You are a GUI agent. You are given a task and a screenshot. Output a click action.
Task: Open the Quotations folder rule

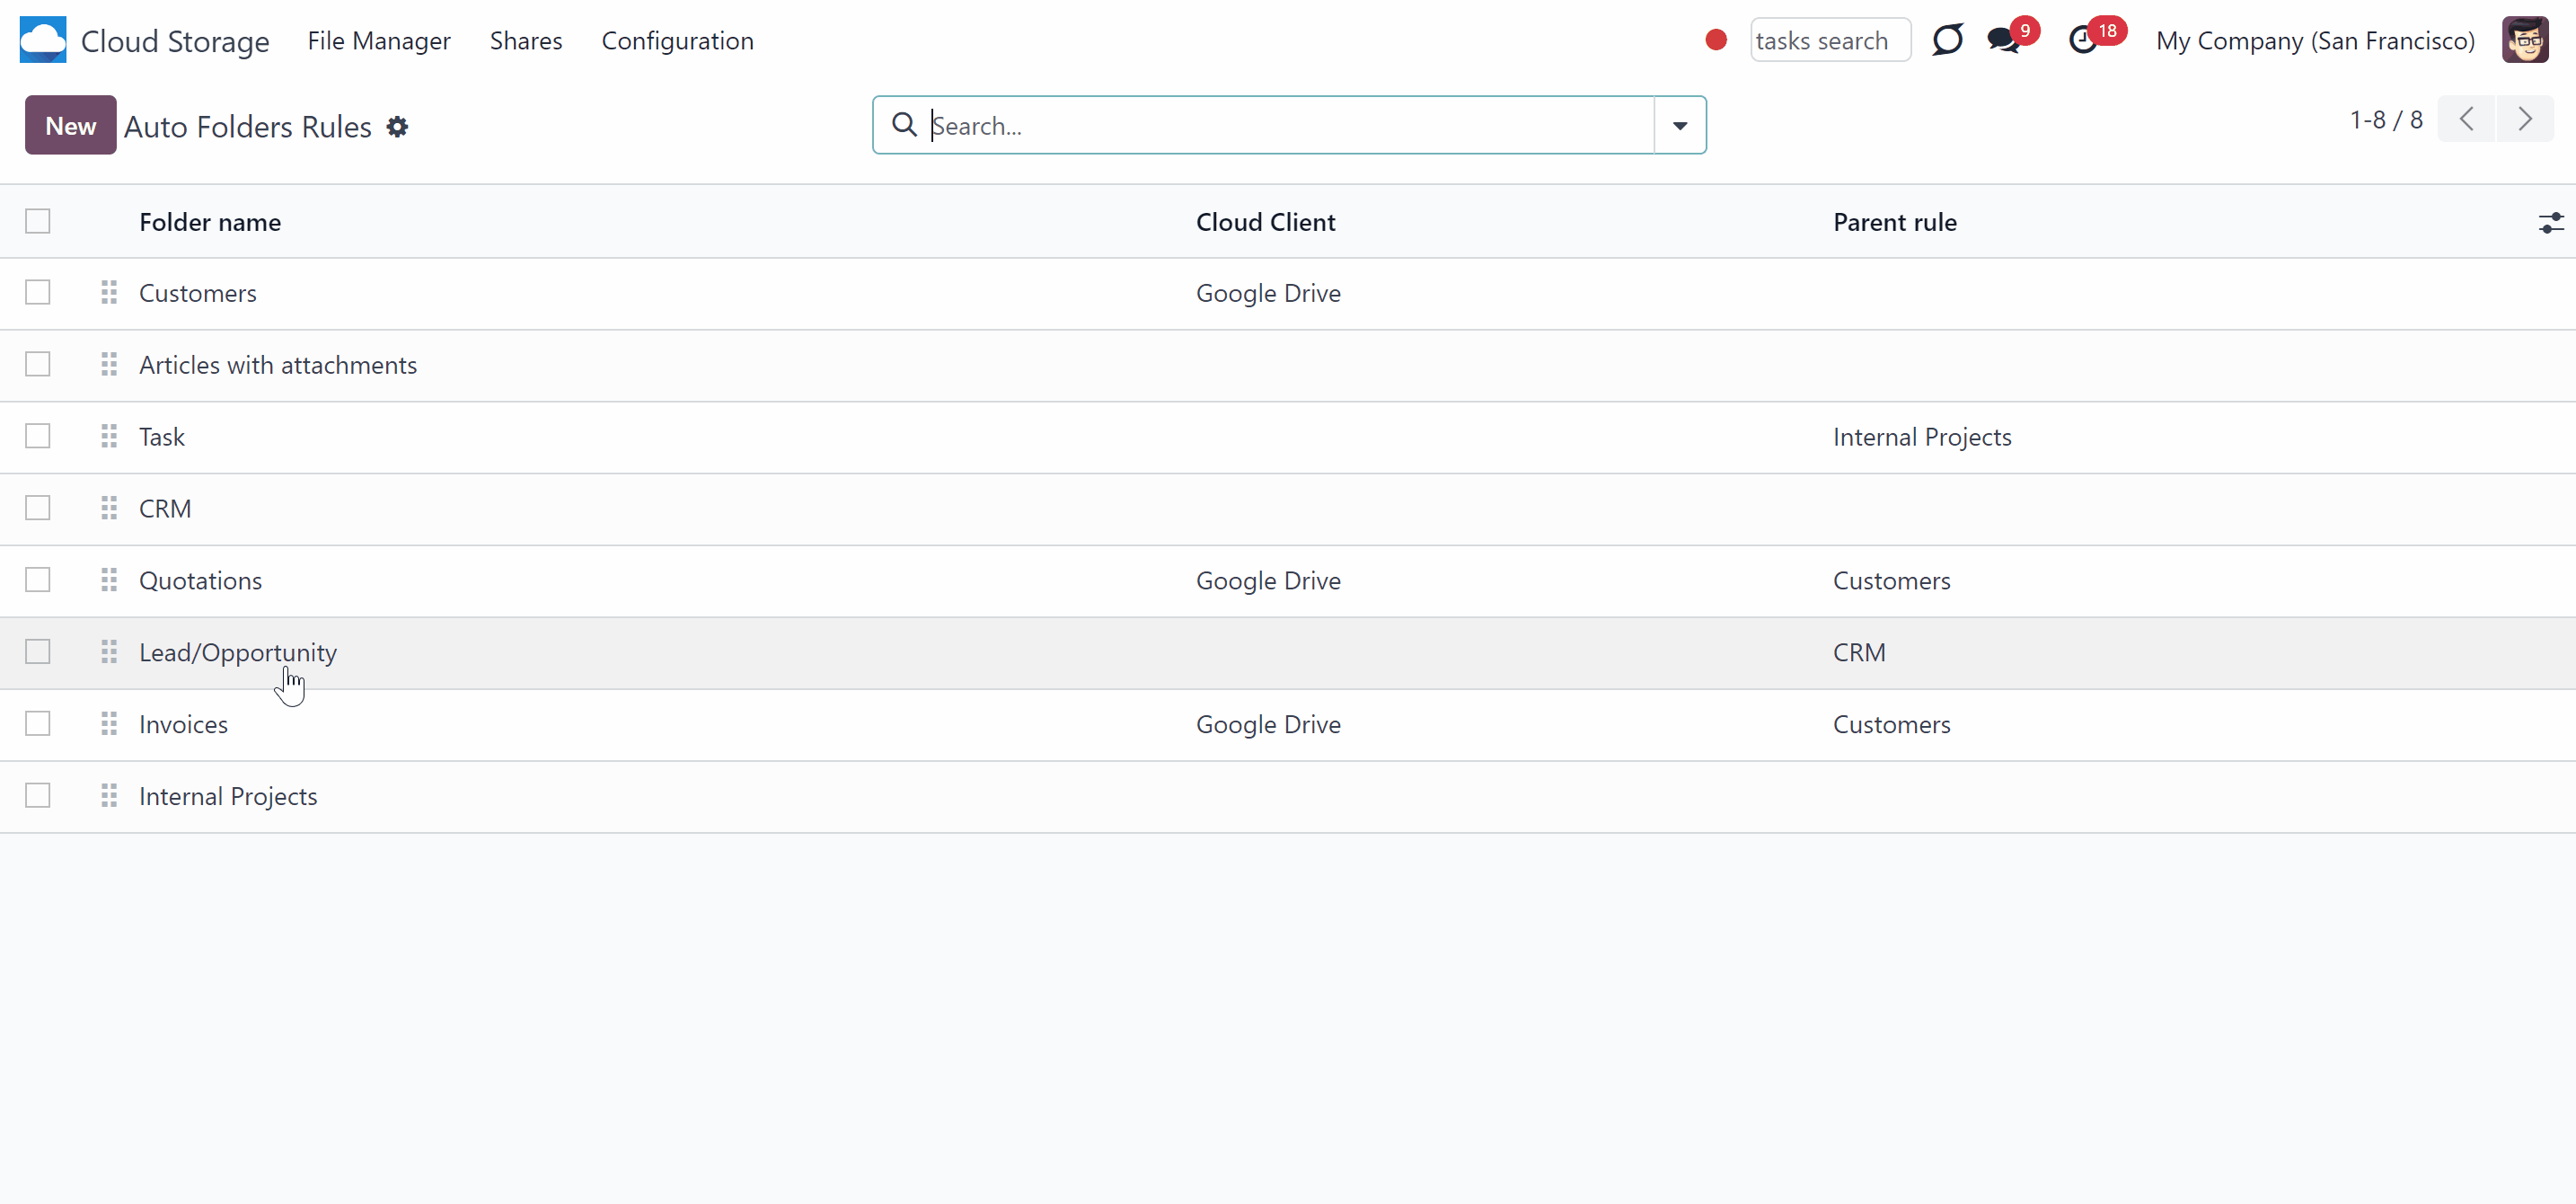[x=200, y=581]
